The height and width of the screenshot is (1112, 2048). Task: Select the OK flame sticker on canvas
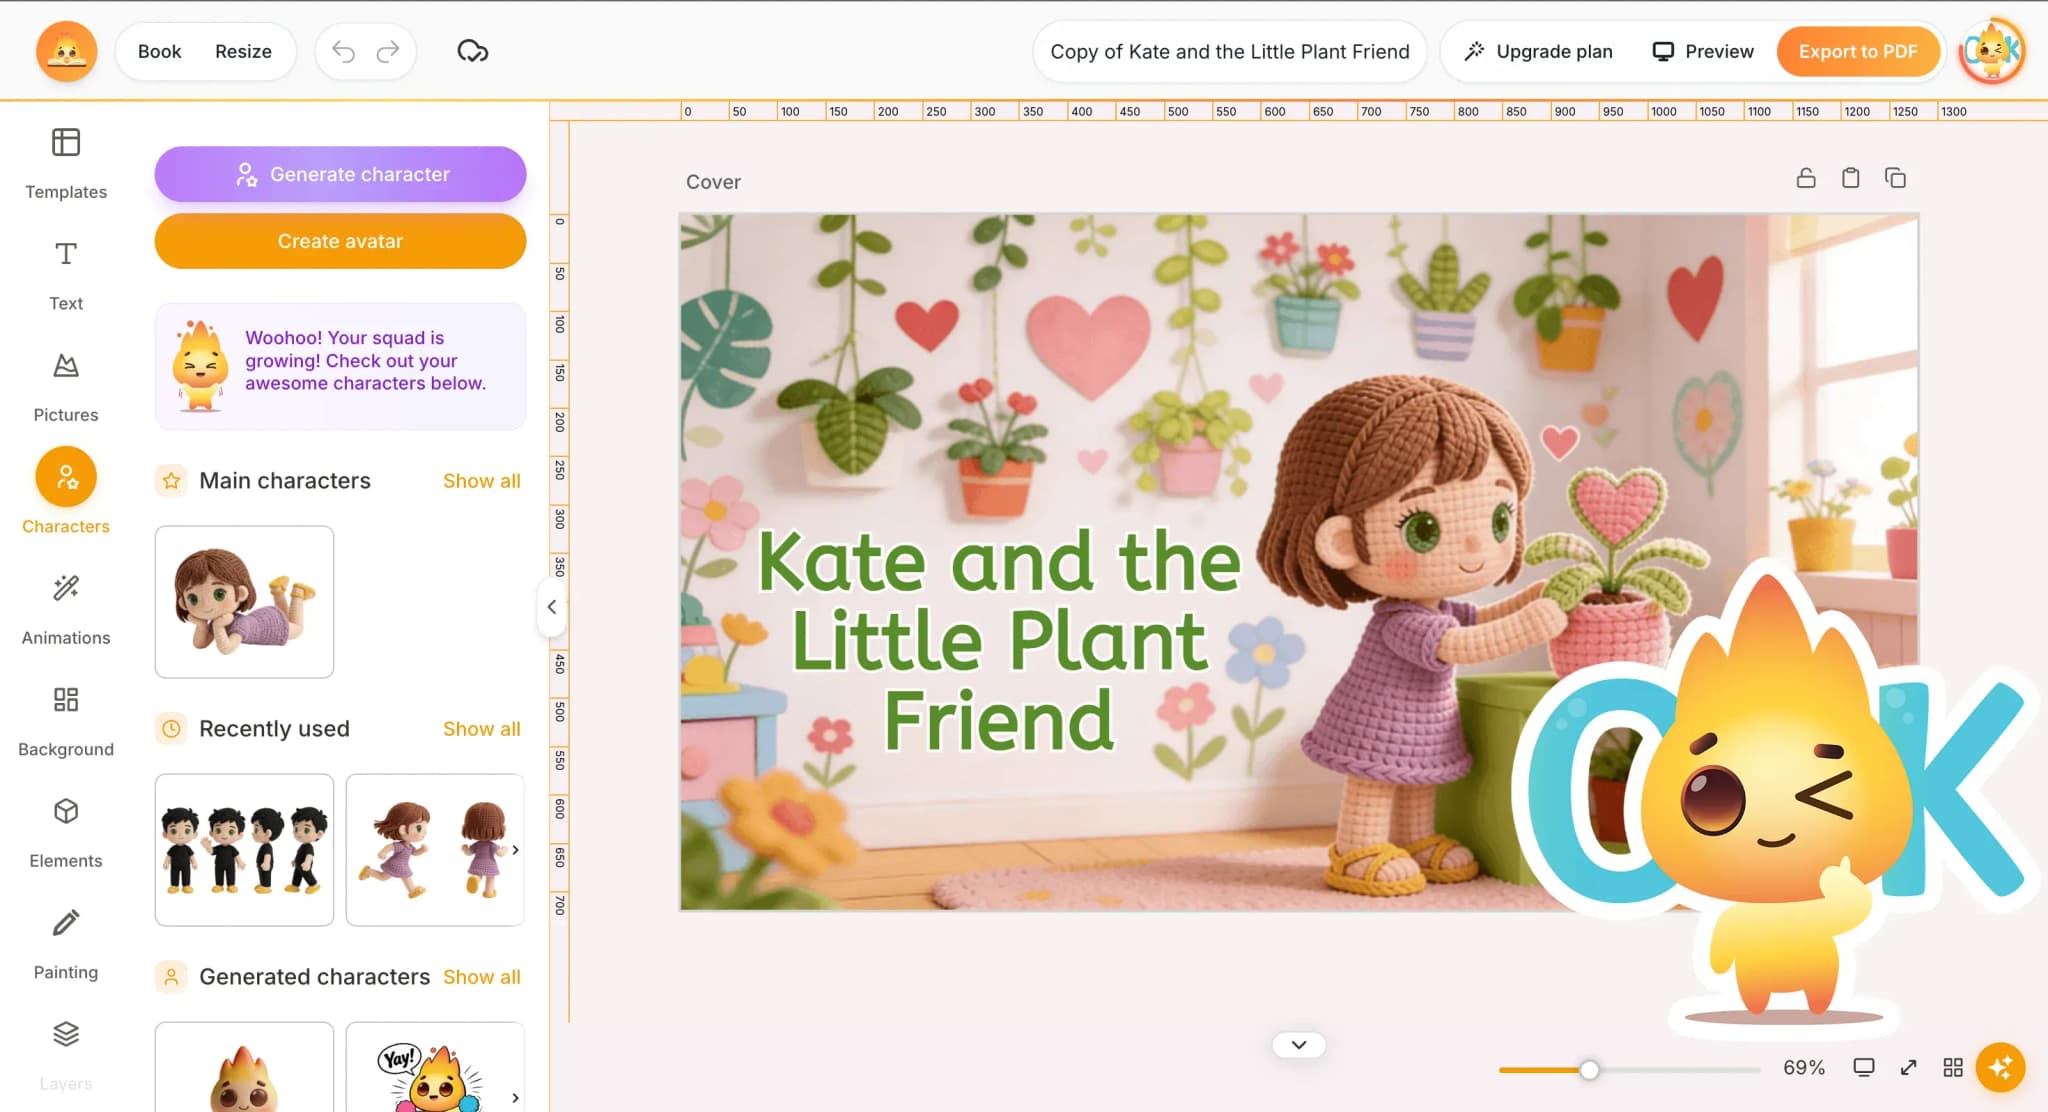pos(1775,800)
